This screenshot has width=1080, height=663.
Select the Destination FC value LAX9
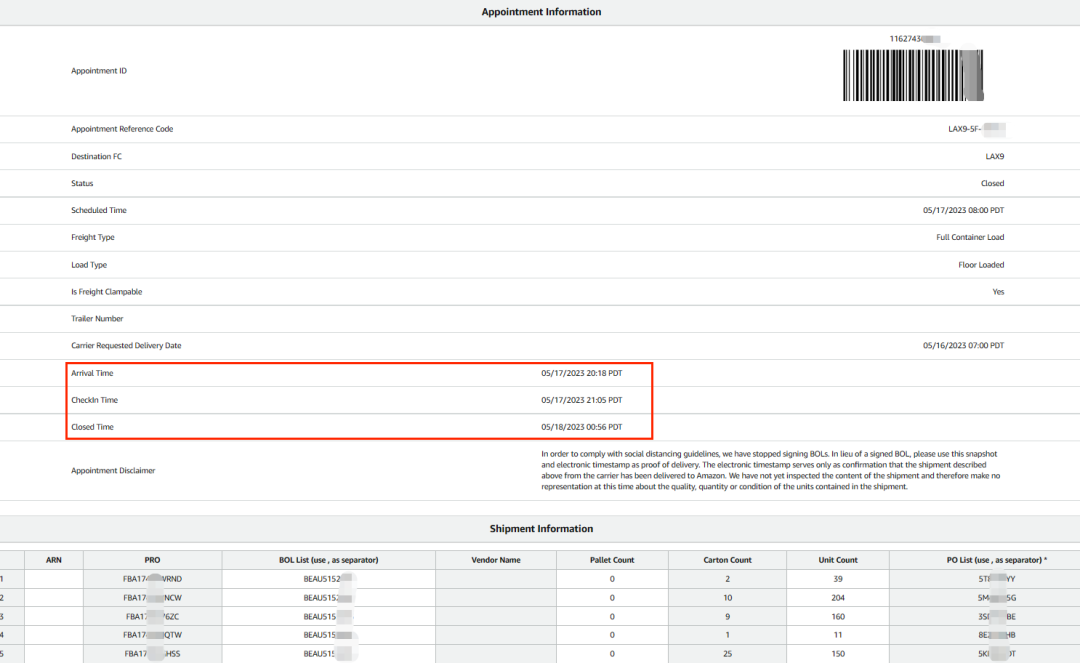(x=994, y=157)
